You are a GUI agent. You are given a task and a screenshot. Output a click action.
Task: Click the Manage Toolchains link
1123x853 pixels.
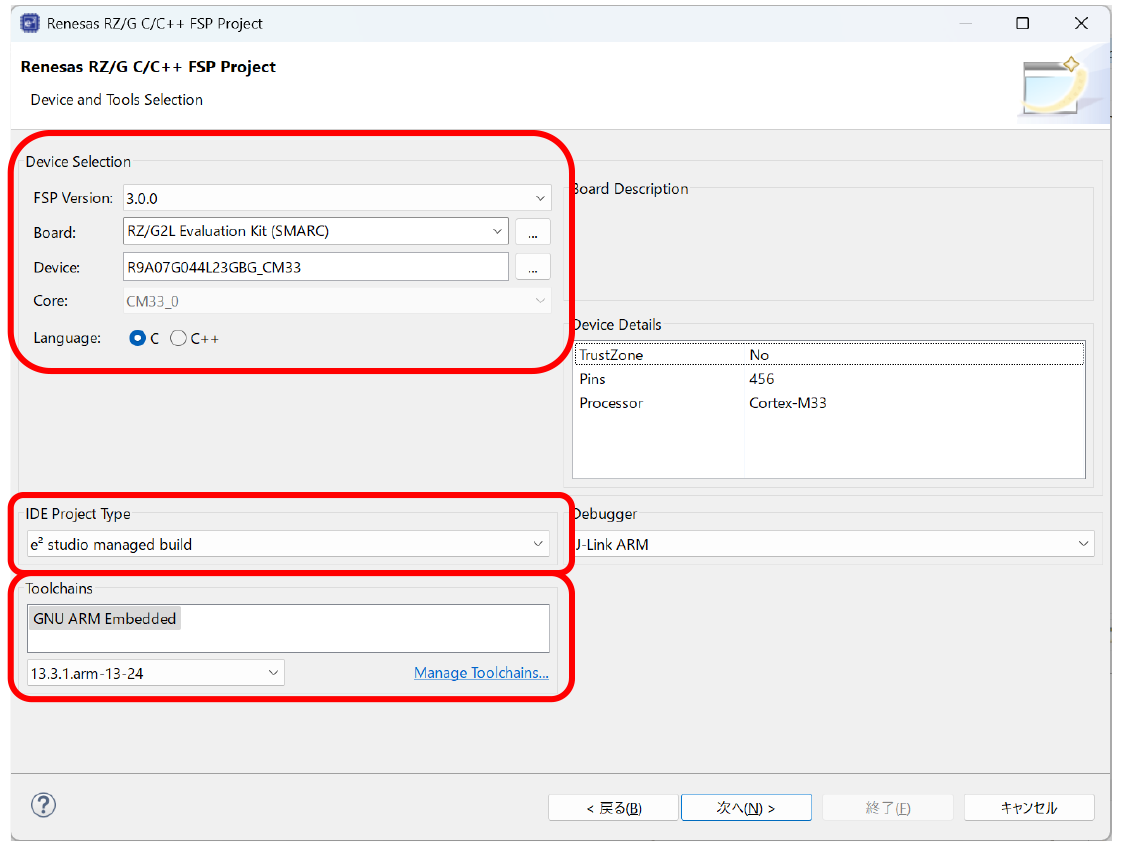tap(481, 673)
